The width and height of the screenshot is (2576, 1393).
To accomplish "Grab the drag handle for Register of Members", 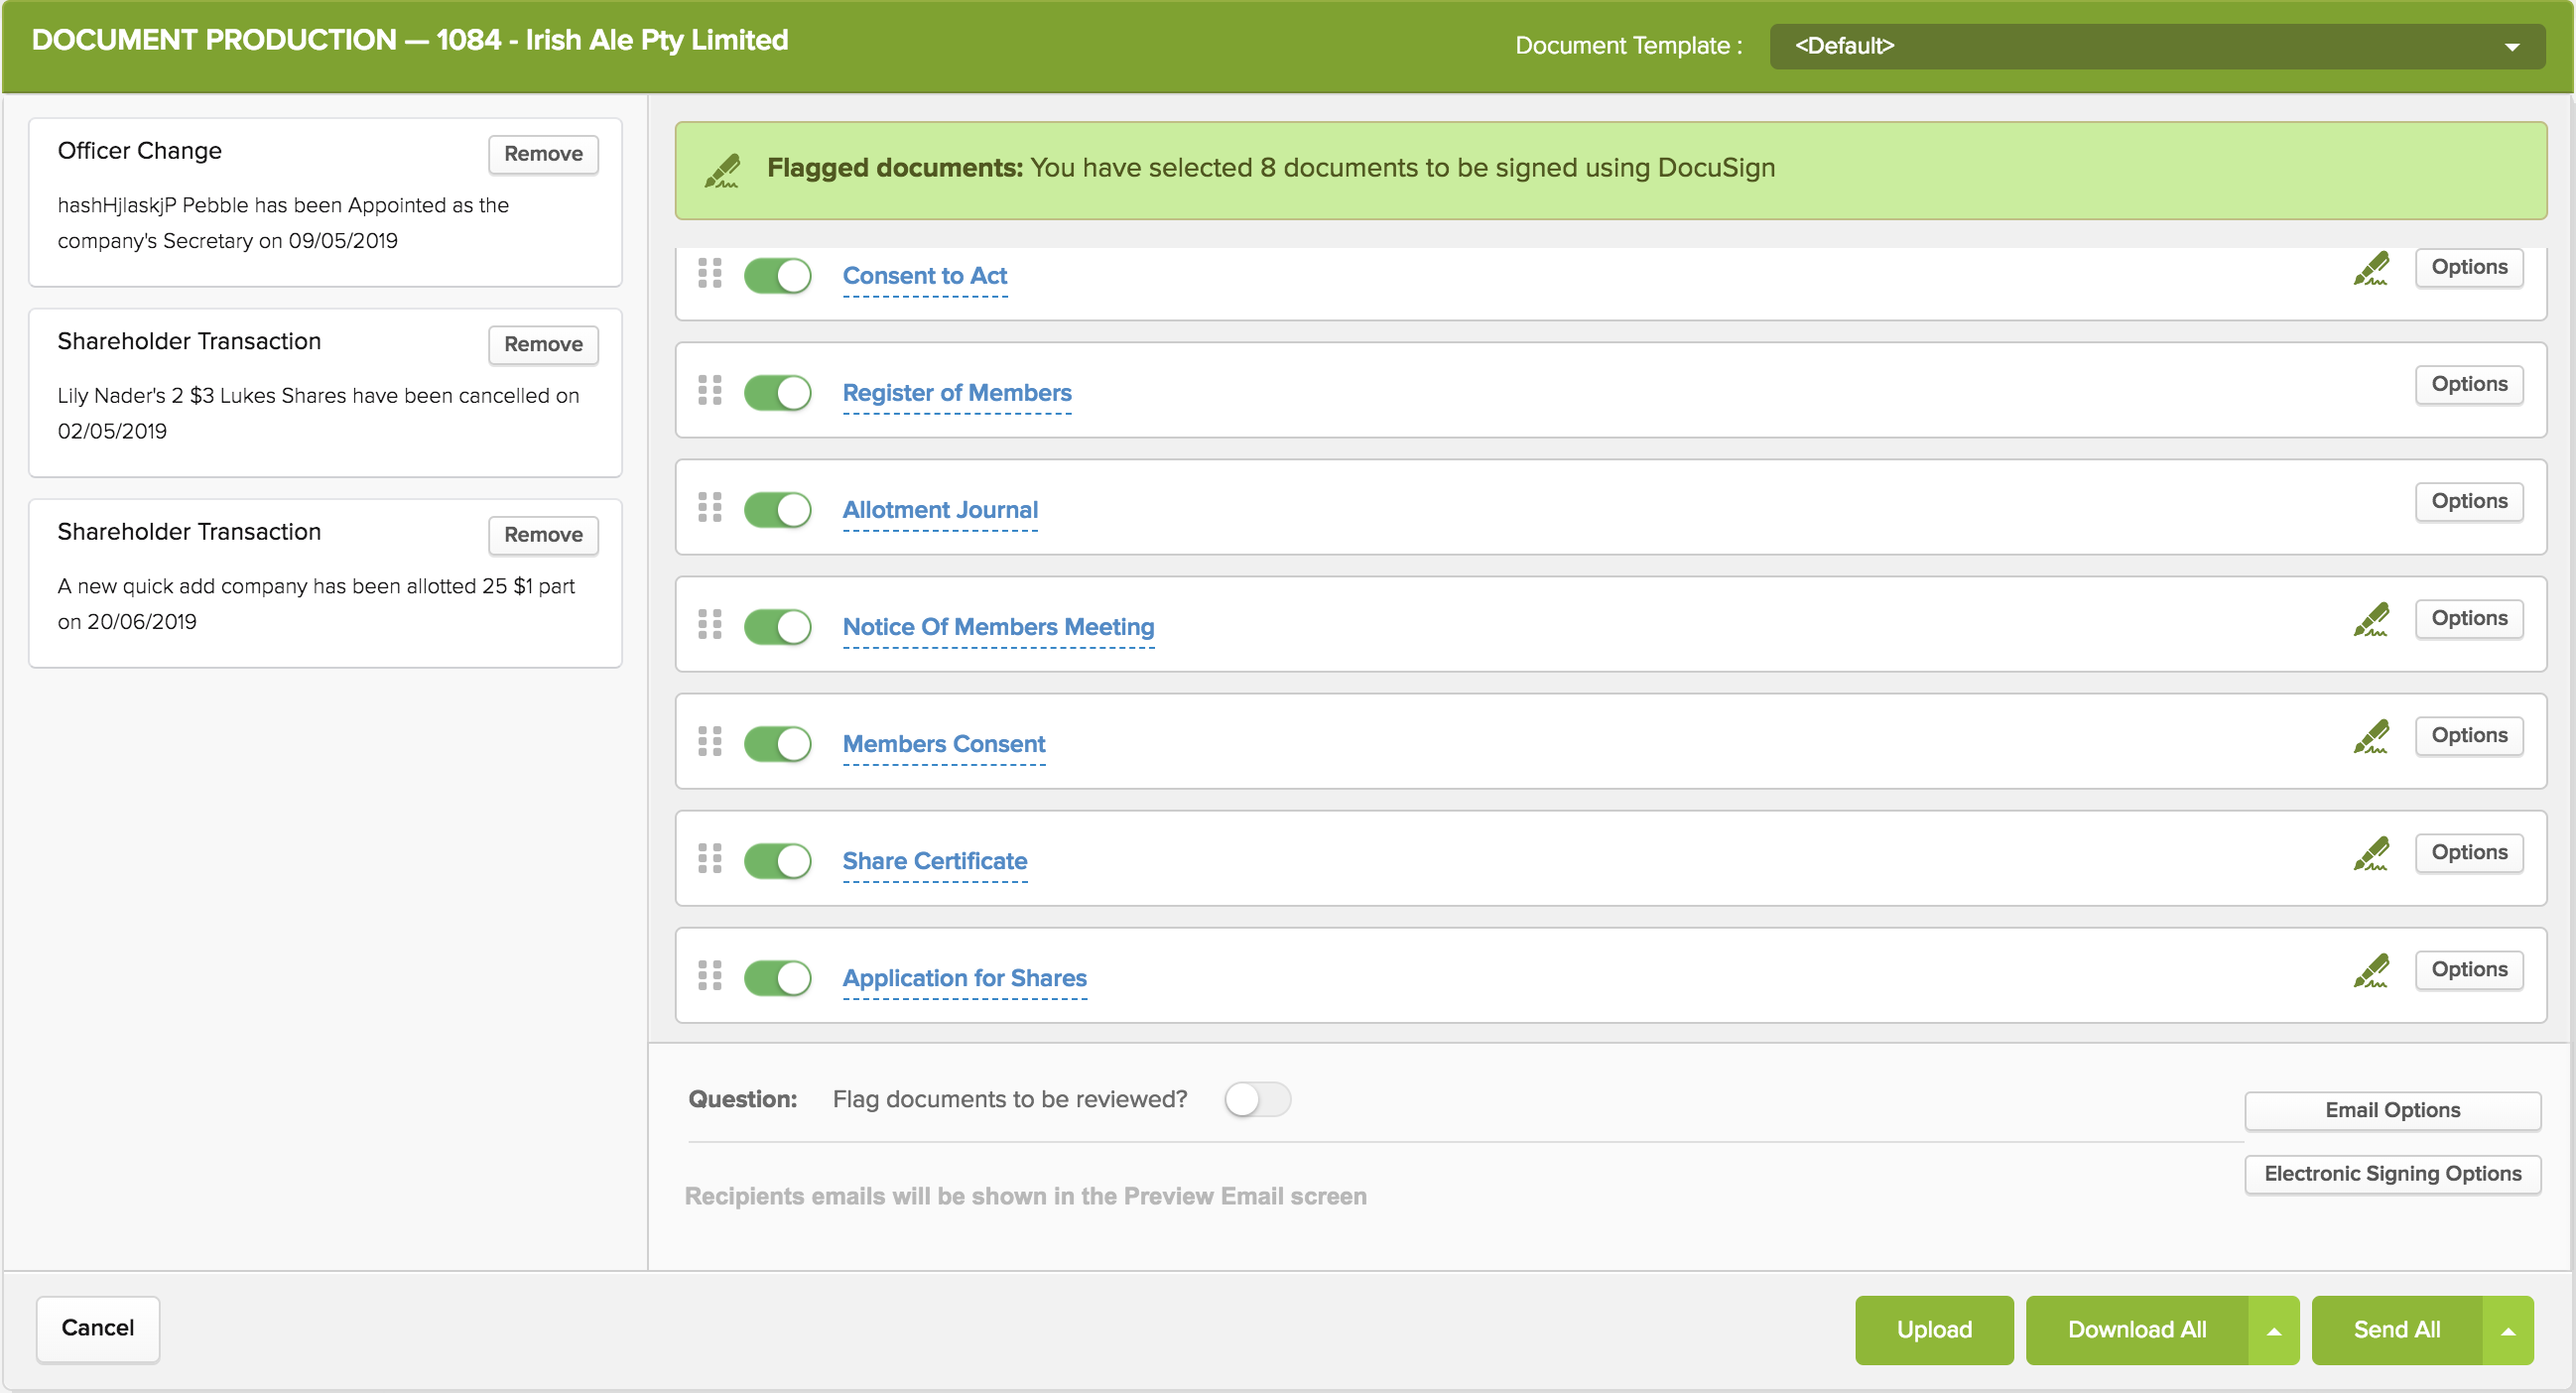I will pos(709,390).
